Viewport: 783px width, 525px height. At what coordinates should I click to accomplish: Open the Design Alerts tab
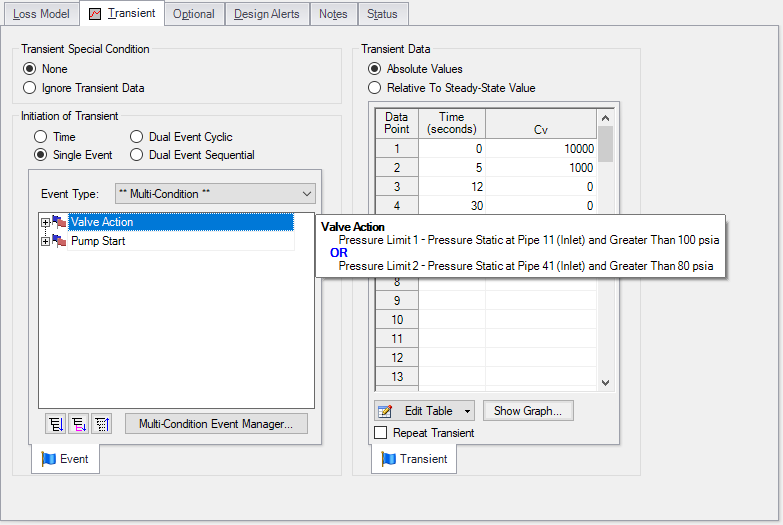(x=267, y=14)
